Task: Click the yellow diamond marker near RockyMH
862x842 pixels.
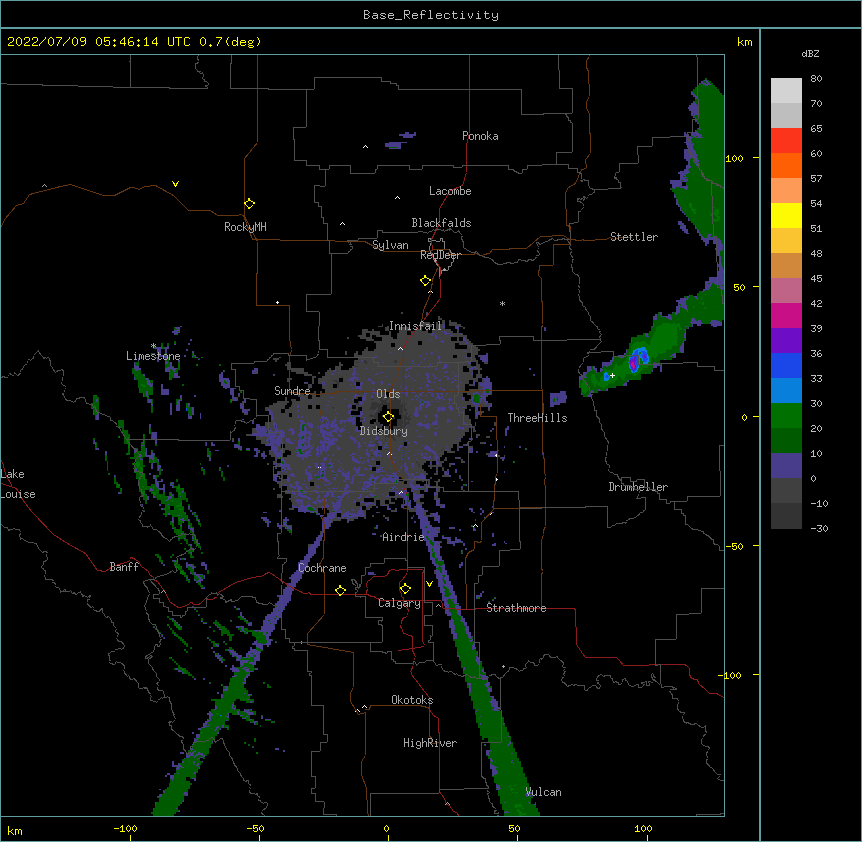Action: pos(249,204)
